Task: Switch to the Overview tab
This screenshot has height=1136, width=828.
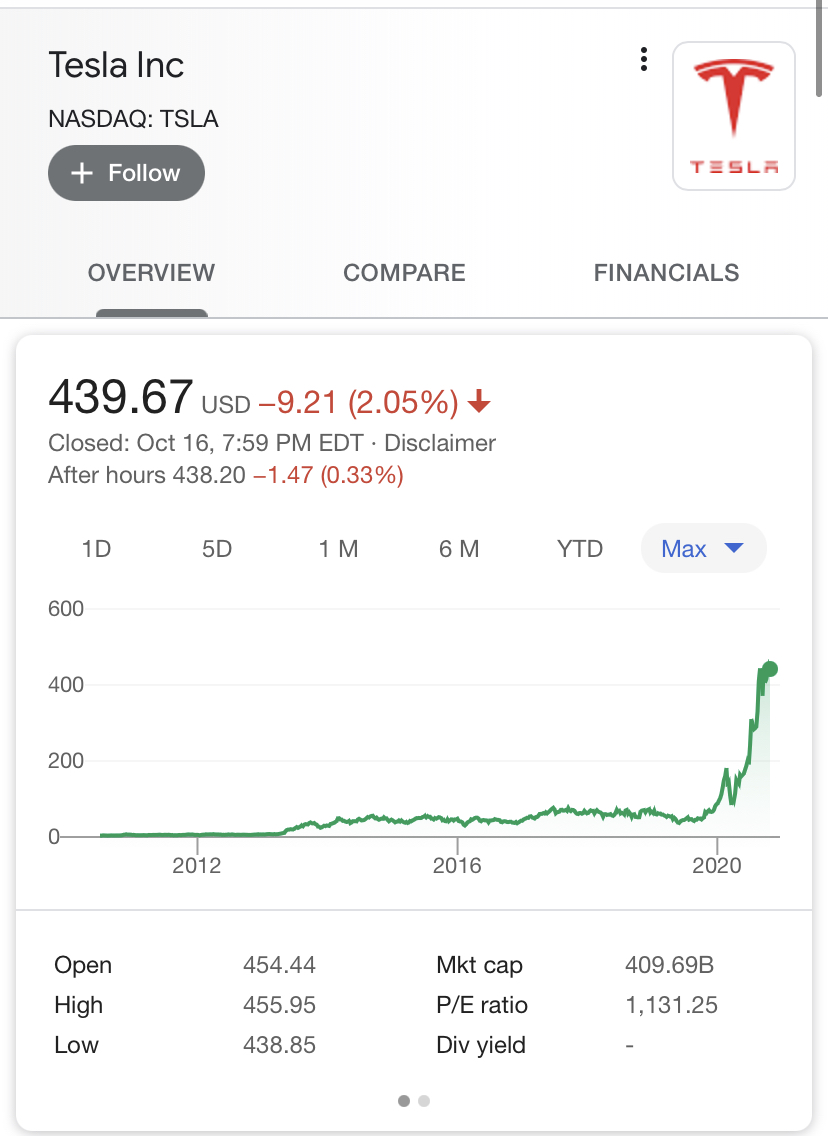Action: point(151,273)
